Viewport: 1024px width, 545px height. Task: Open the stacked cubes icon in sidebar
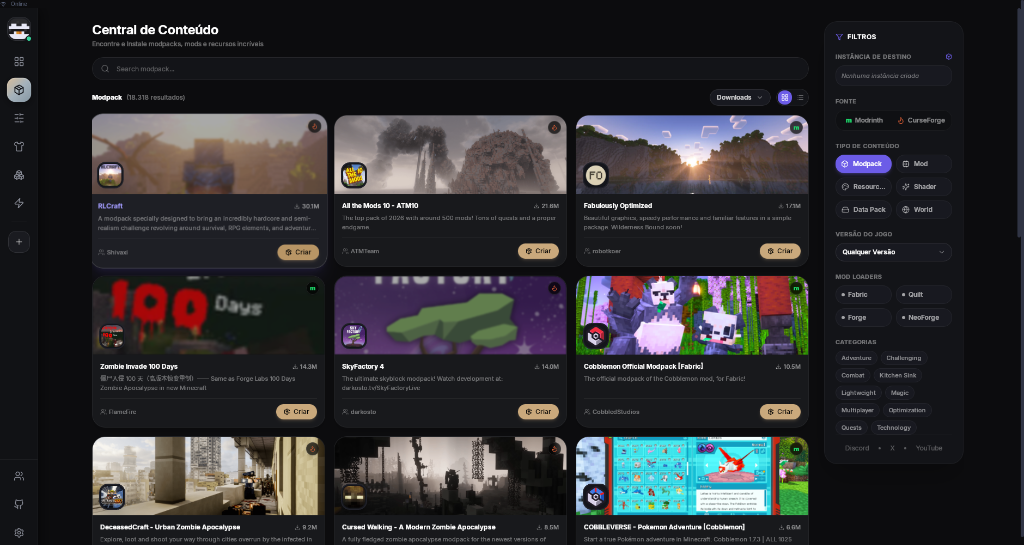(19, 175)
